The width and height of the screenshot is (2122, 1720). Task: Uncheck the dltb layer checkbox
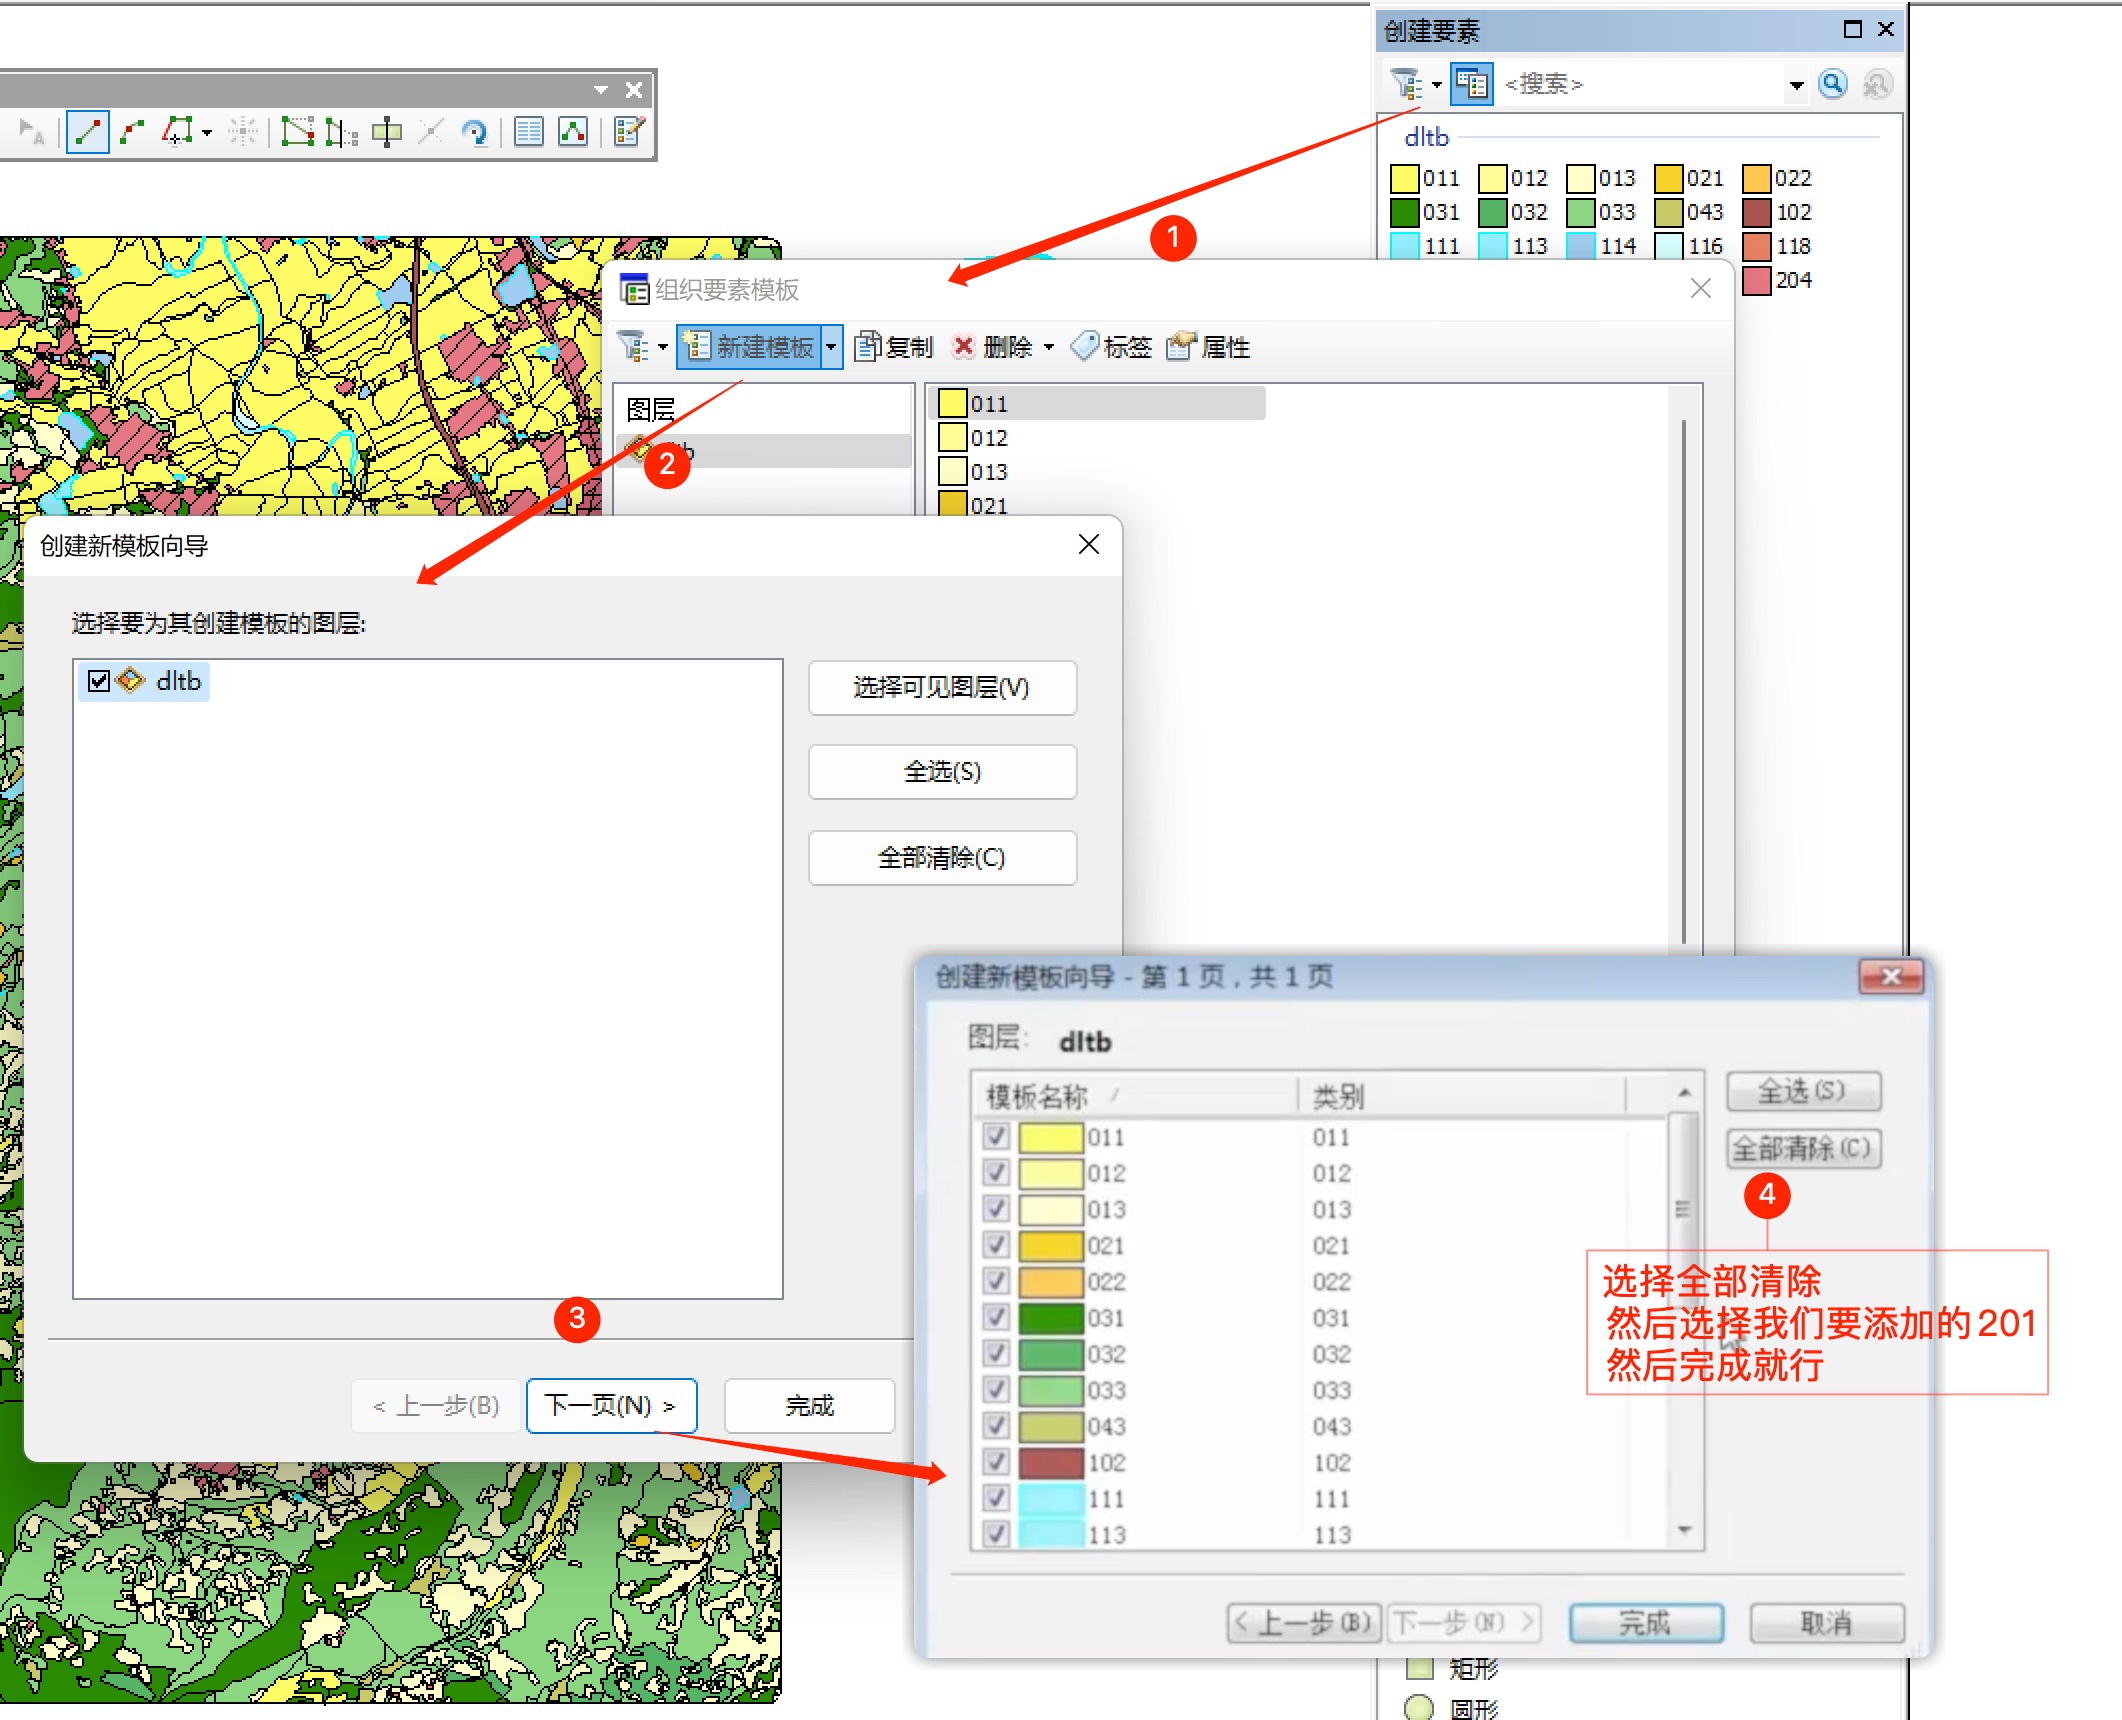tap(98, 682)
